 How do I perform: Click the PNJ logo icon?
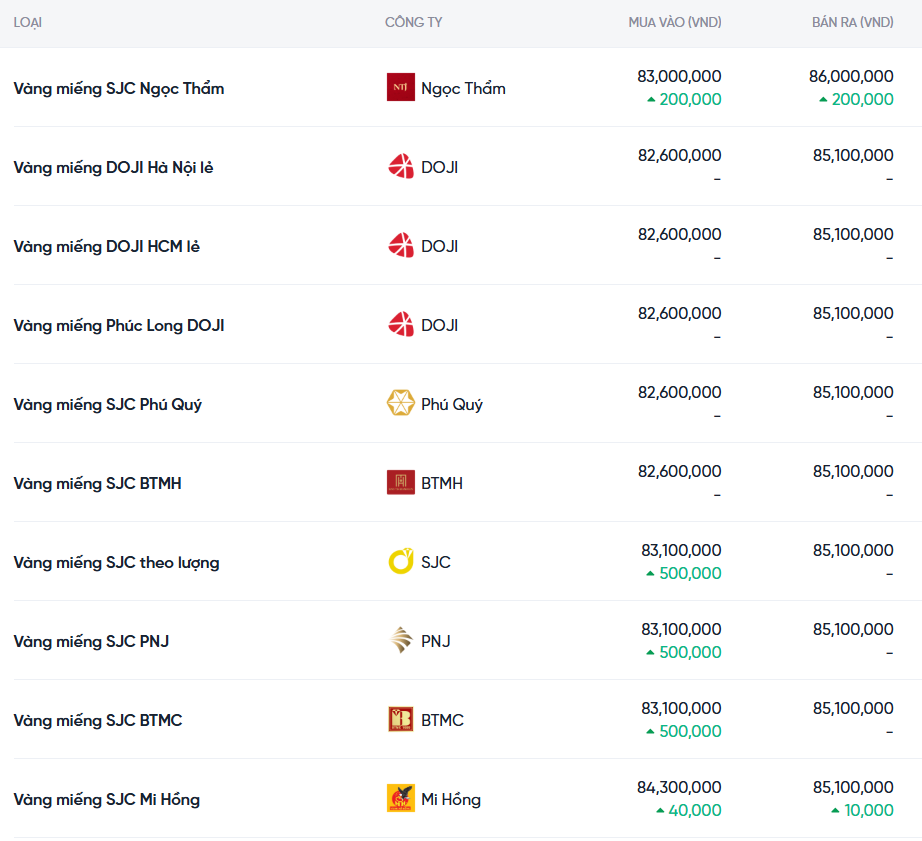(400, 640)
